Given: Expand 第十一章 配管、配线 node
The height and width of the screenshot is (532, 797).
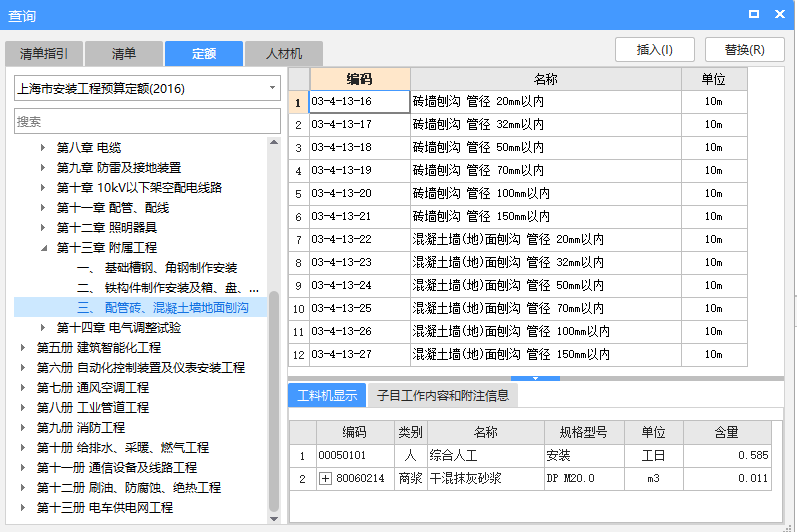Looking at the screenshot, I should [43, 208].
